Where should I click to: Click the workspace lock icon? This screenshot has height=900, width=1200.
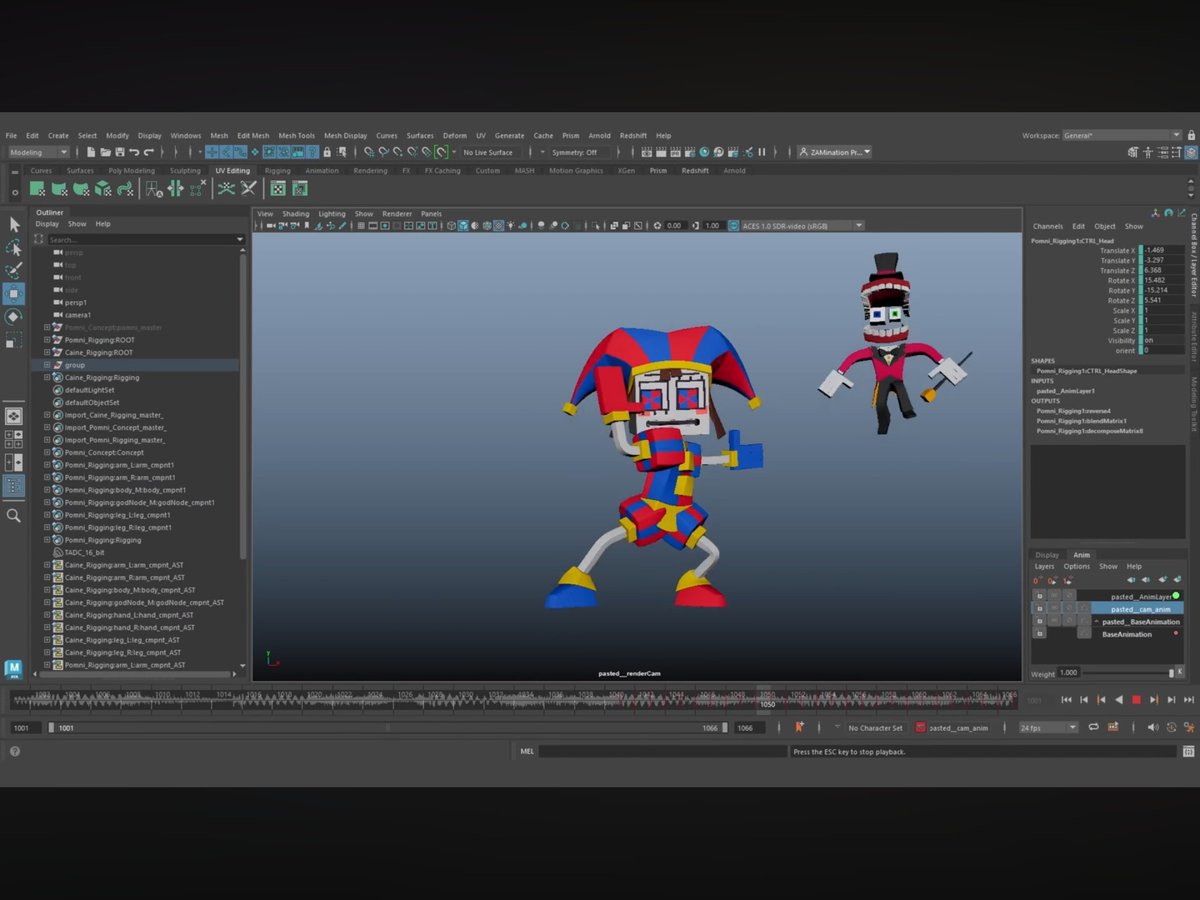click(1191, 135)
